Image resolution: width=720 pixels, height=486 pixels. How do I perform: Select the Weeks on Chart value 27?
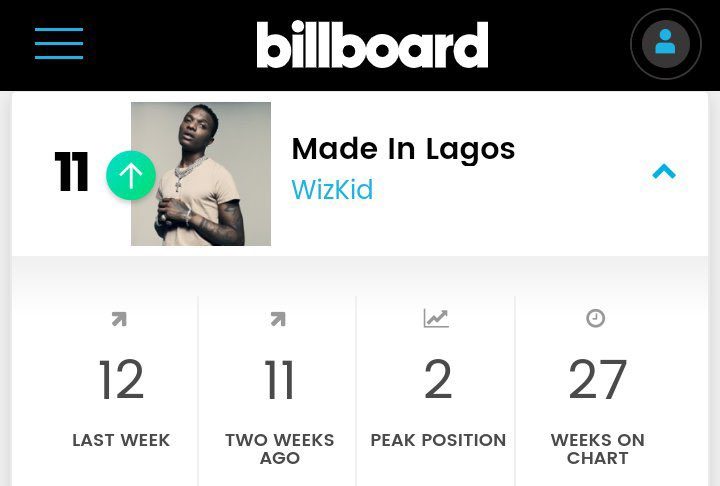coord(597,381)
